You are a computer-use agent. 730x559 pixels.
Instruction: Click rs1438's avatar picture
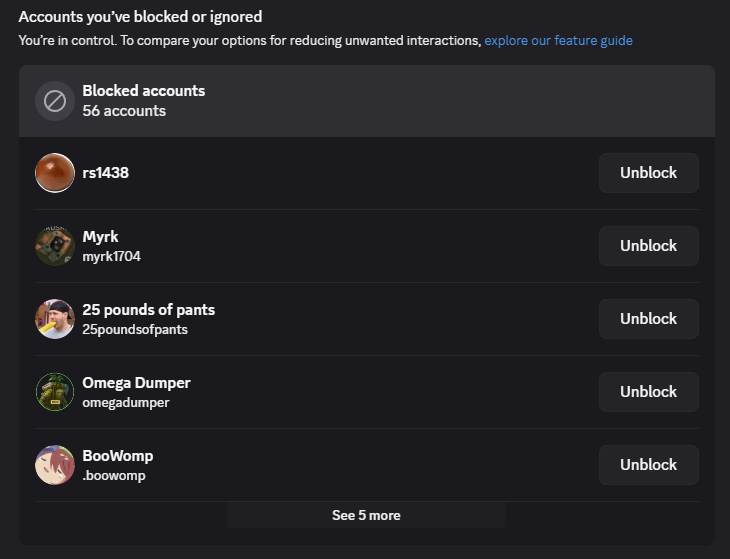point(55,173)
